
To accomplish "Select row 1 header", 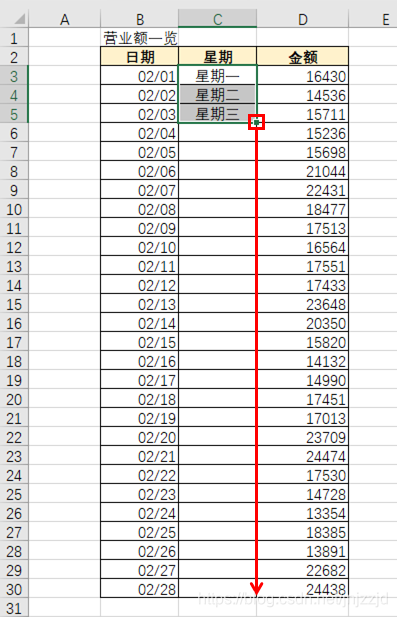I will pos(14,38).
